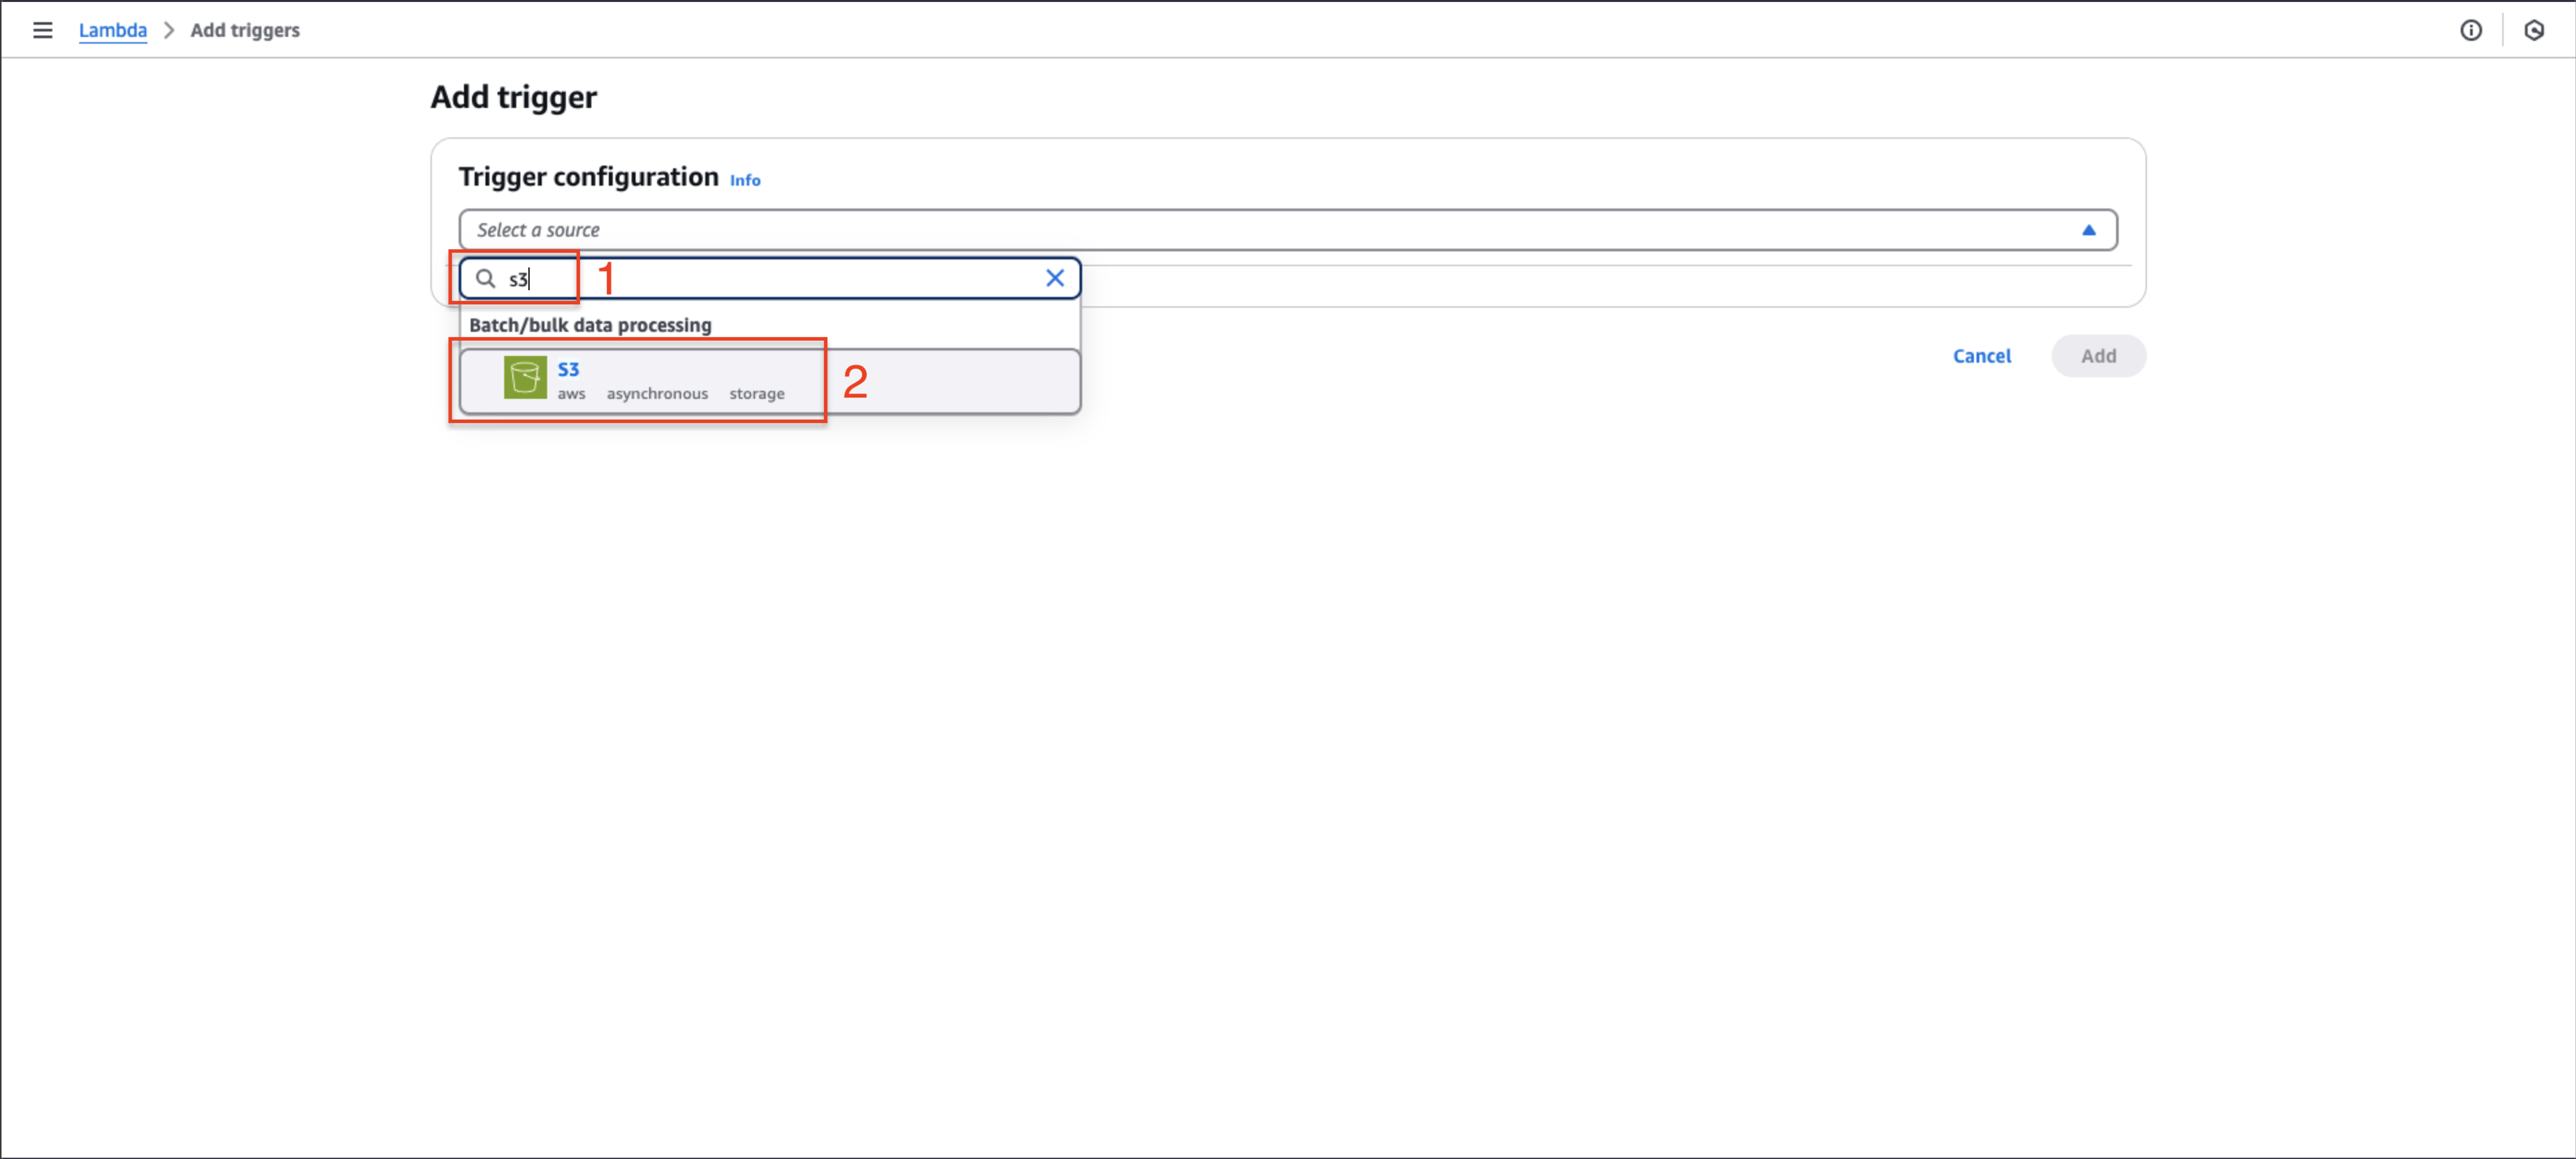
Task: Open the info circle icon in header
Action: point(2470,30)
